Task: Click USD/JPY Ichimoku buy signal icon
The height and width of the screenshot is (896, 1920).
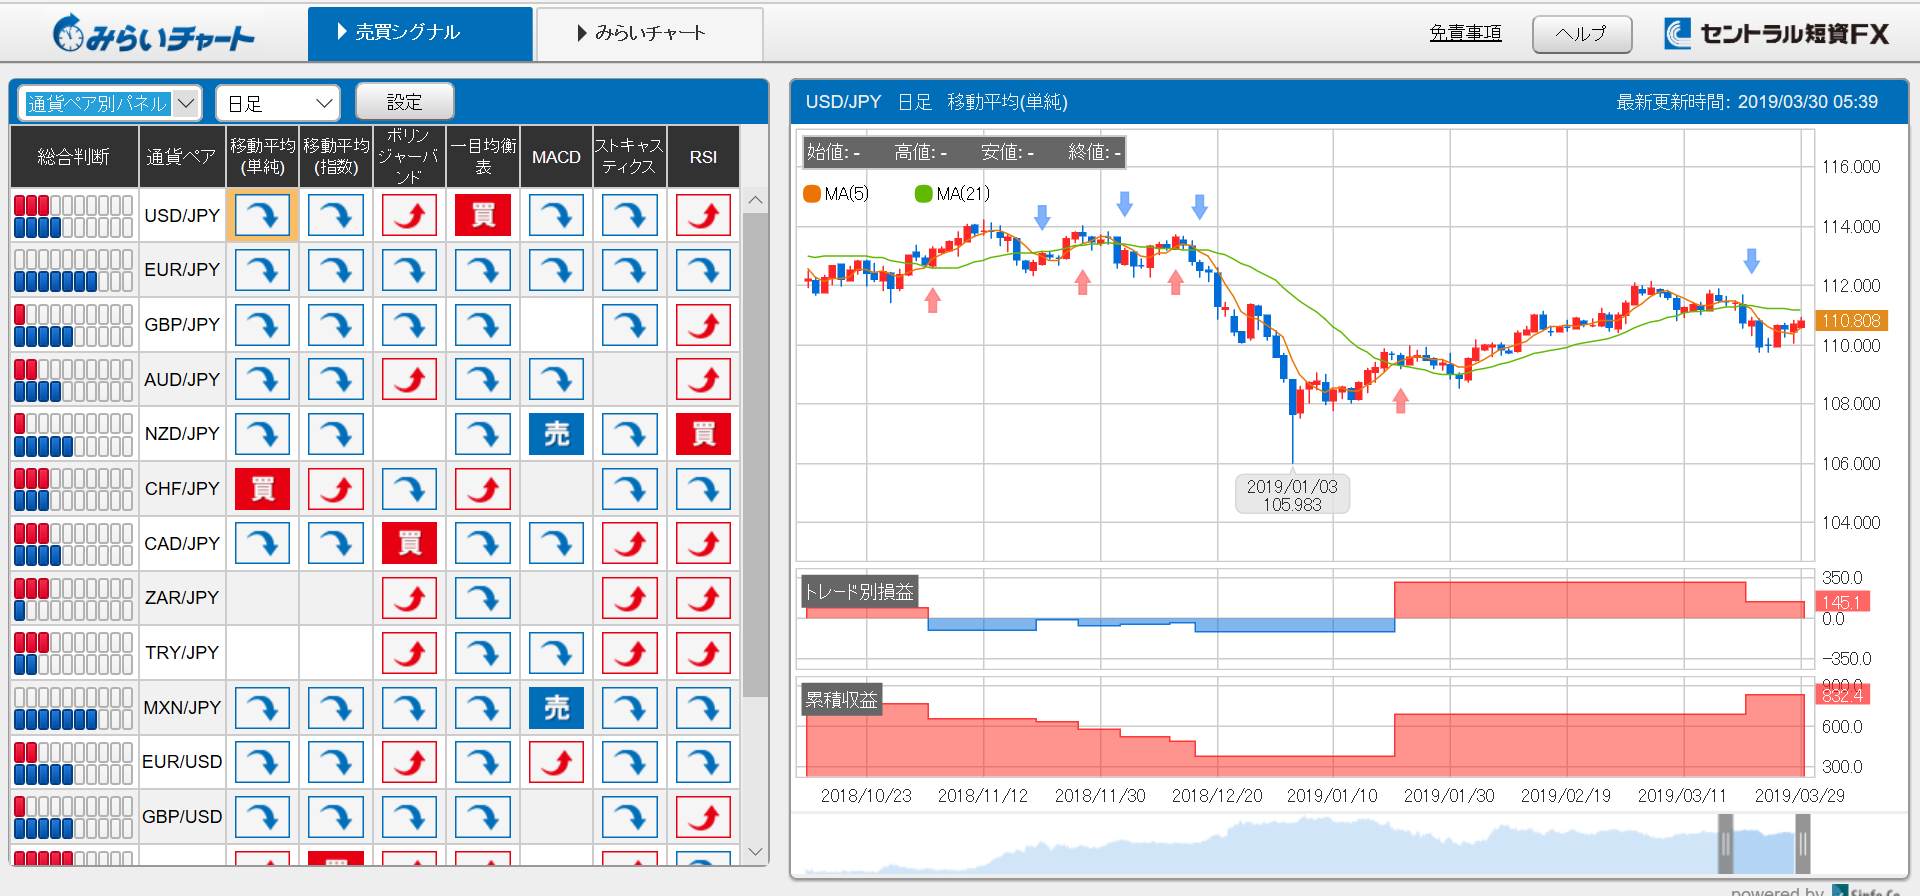Action: pos(483,215)
